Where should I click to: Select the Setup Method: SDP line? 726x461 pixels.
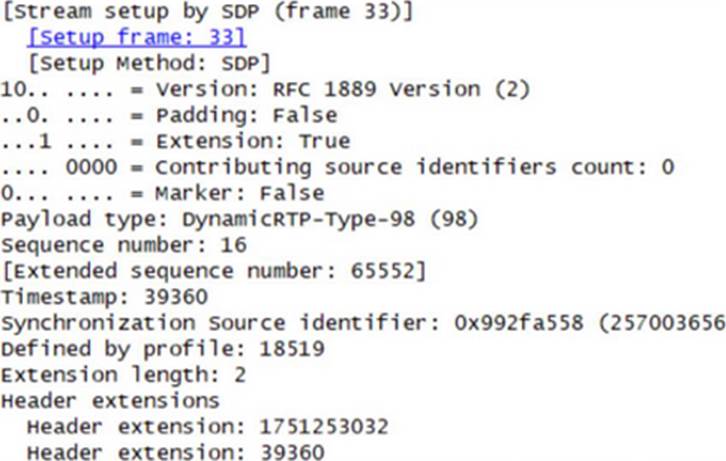pos(149,63)
